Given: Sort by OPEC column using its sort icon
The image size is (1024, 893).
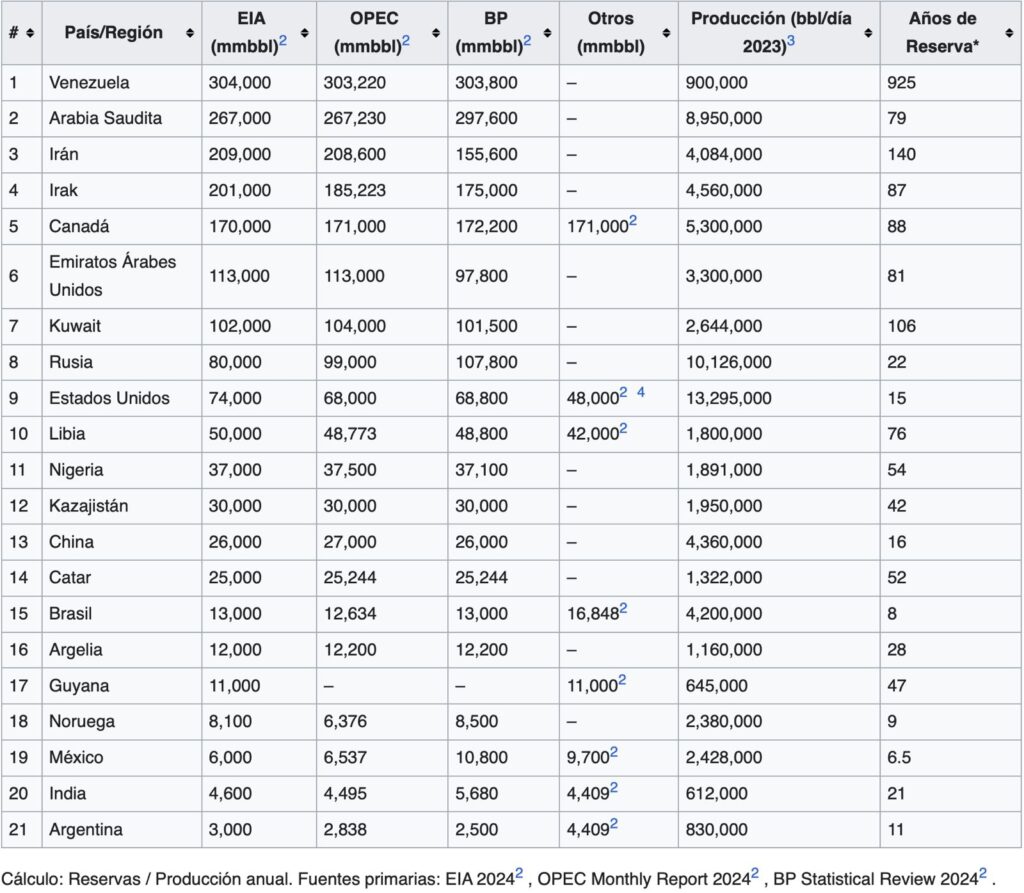Looking at the screenshot, I should coord(436,33).
